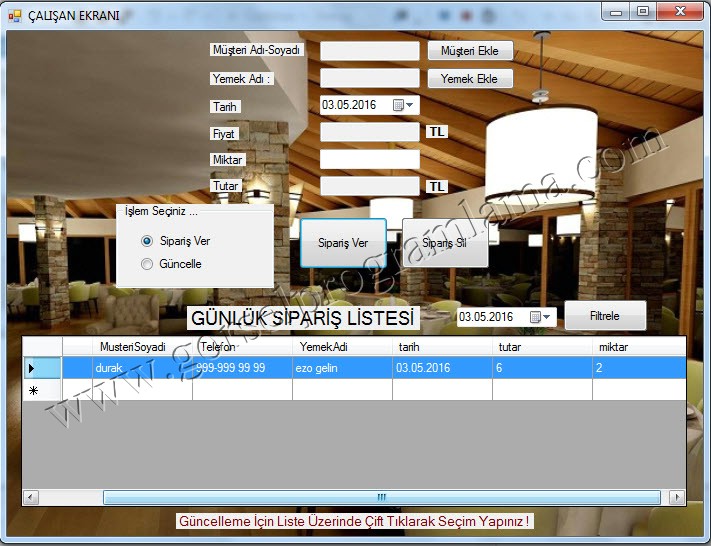Sort by the YemekAdi column header
711x546 pixels.
tap(341, 346)
